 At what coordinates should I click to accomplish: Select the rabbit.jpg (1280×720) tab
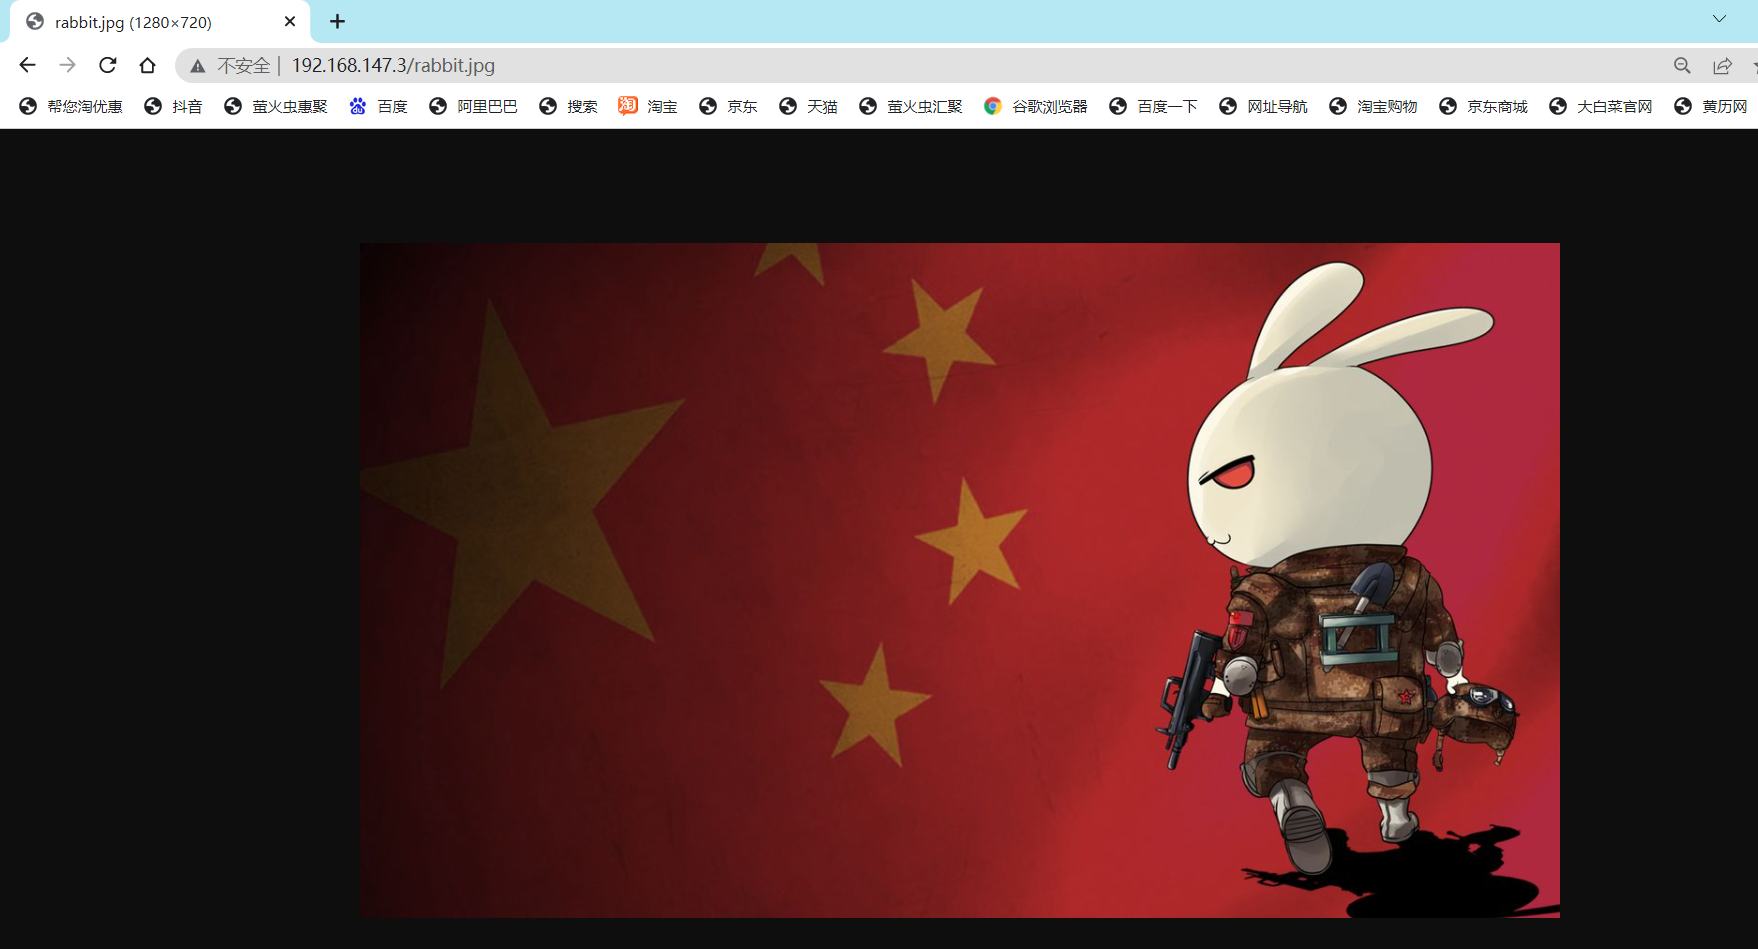pos(160,21)
